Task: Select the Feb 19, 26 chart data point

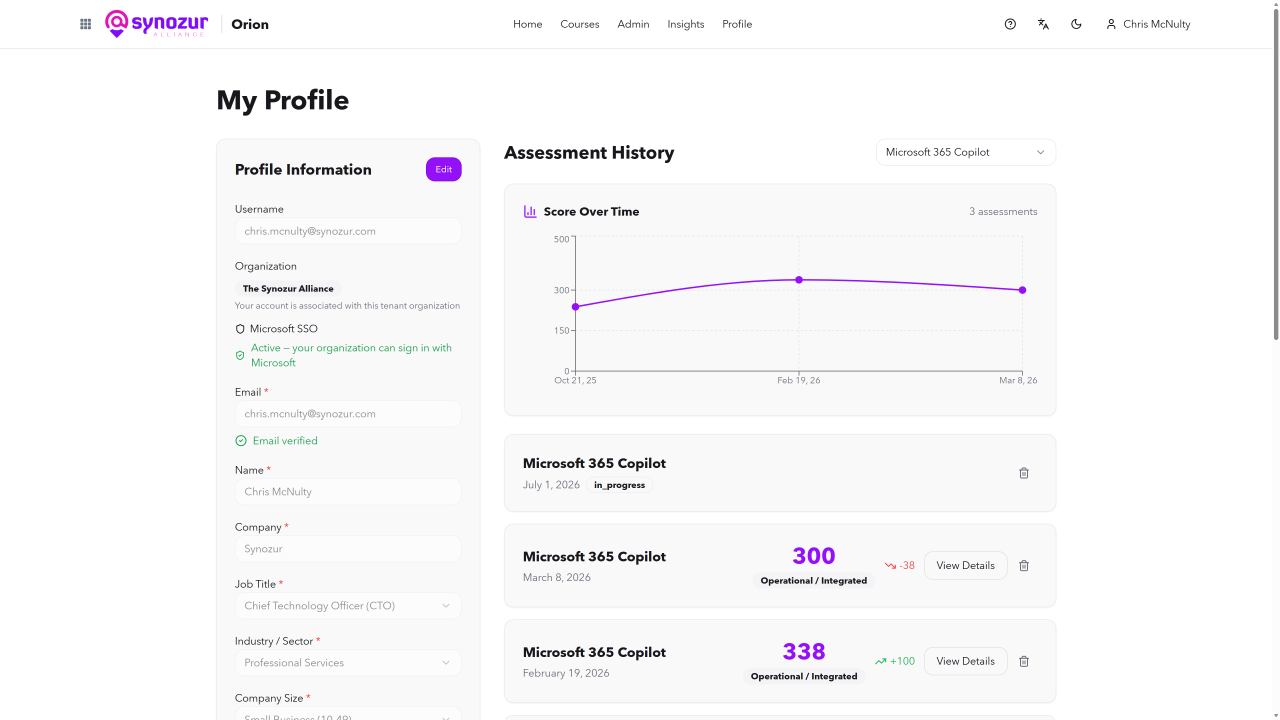Action: [799, 280]
